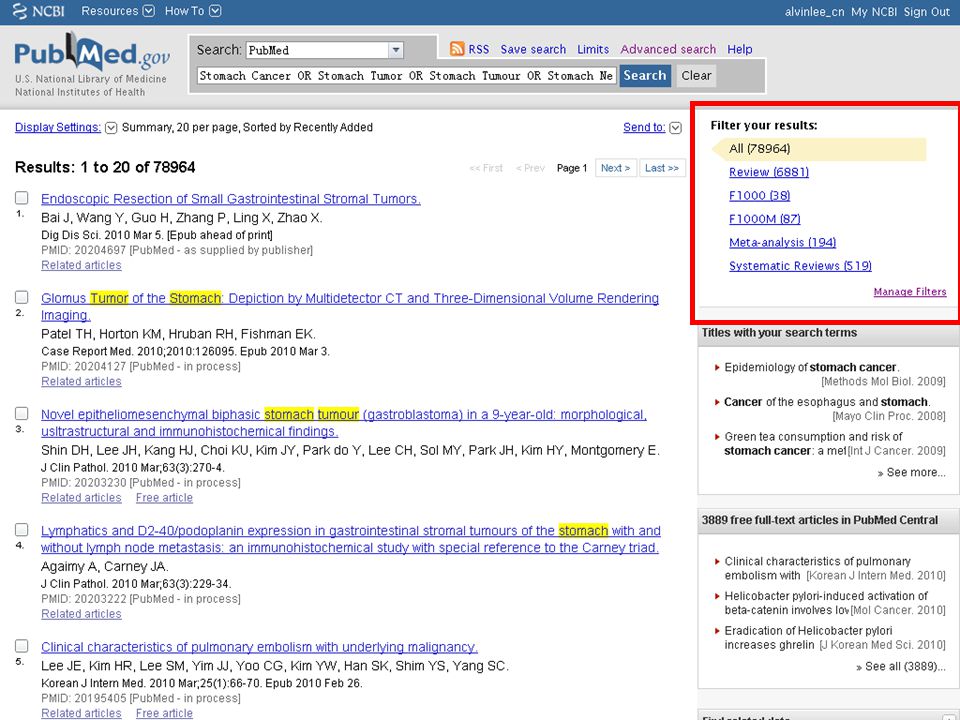Viewport: 960px width, 720px height.
Task: Open the Lymphatics and D2-40/podoplanin article
Action: (351, 539)
